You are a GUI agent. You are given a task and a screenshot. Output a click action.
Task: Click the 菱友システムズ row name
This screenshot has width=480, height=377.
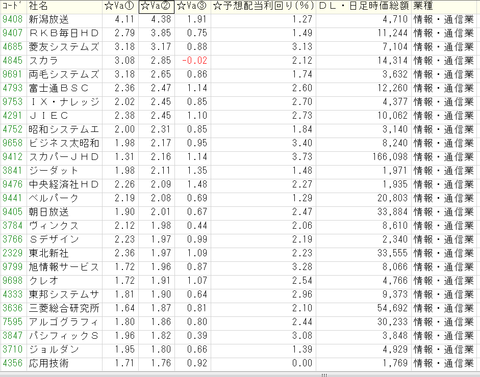pyautogui.click(x=64, y=47)
